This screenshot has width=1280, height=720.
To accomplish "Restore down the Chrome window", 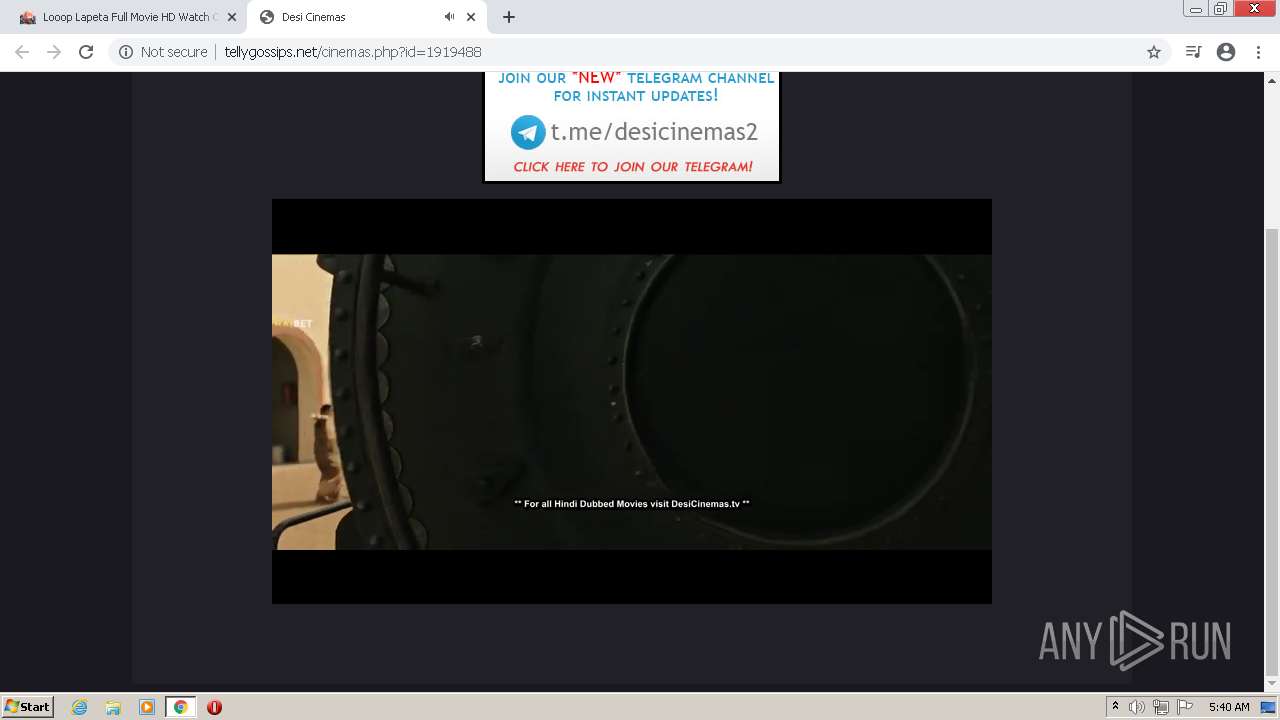I will click(x=1221, y=9).
